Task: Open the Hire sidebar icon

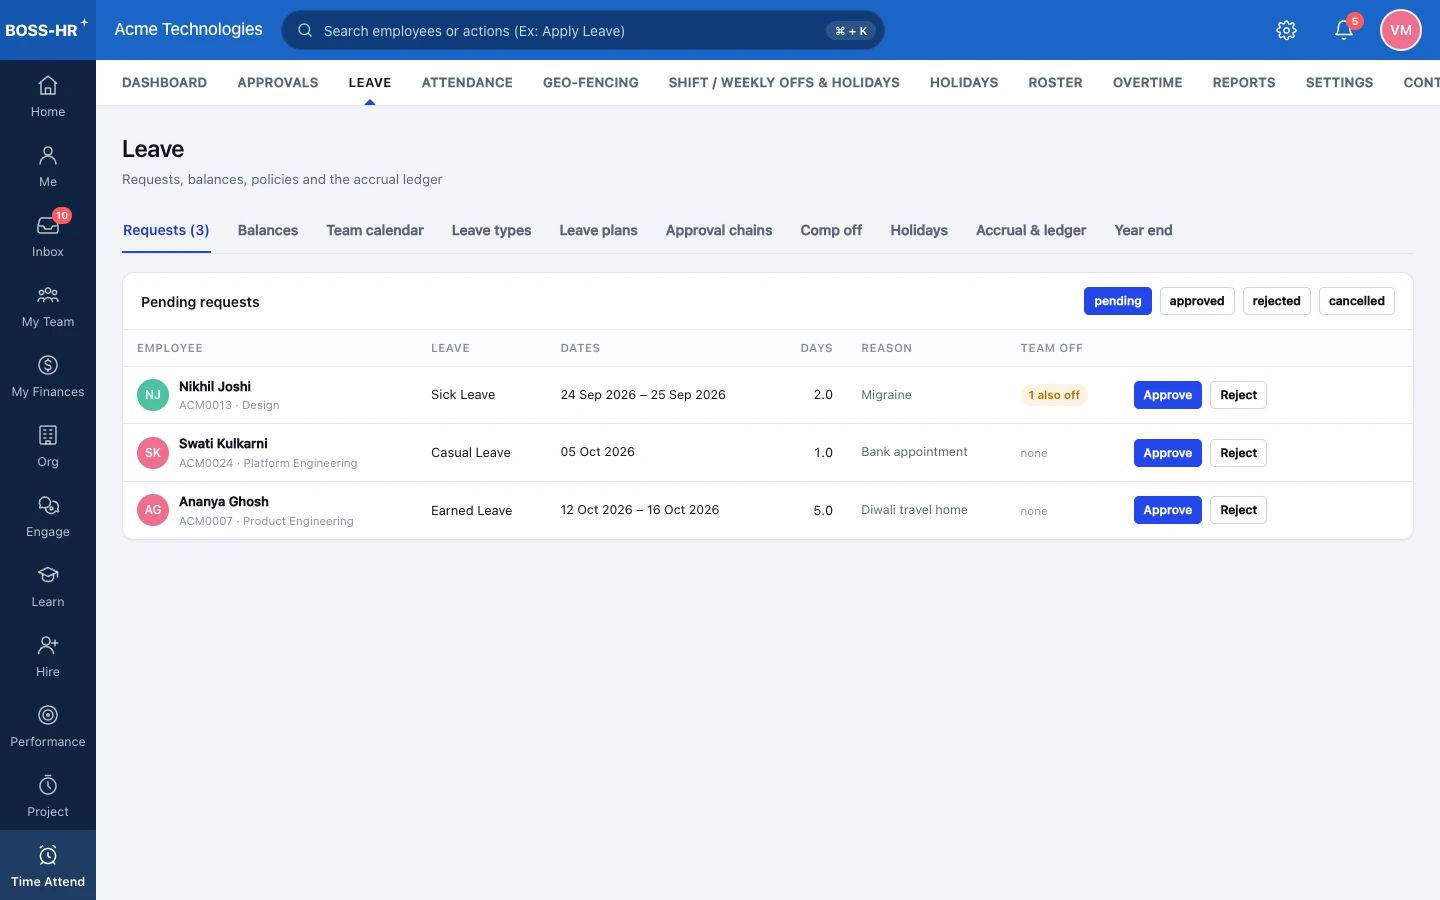Action: [48, 656]
